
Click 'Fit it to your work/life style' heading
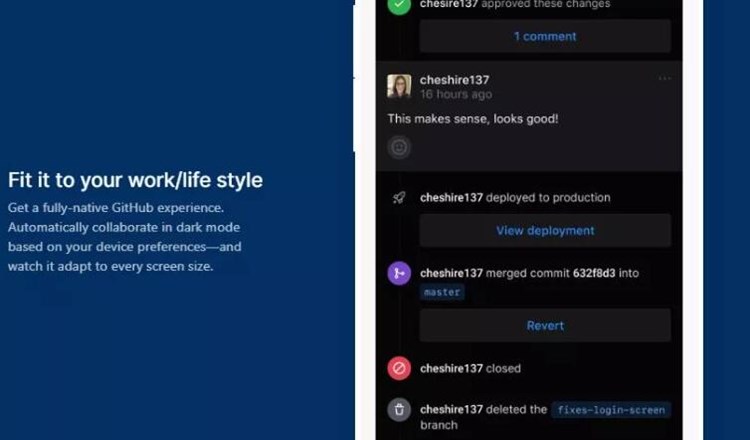coord(135,180)
